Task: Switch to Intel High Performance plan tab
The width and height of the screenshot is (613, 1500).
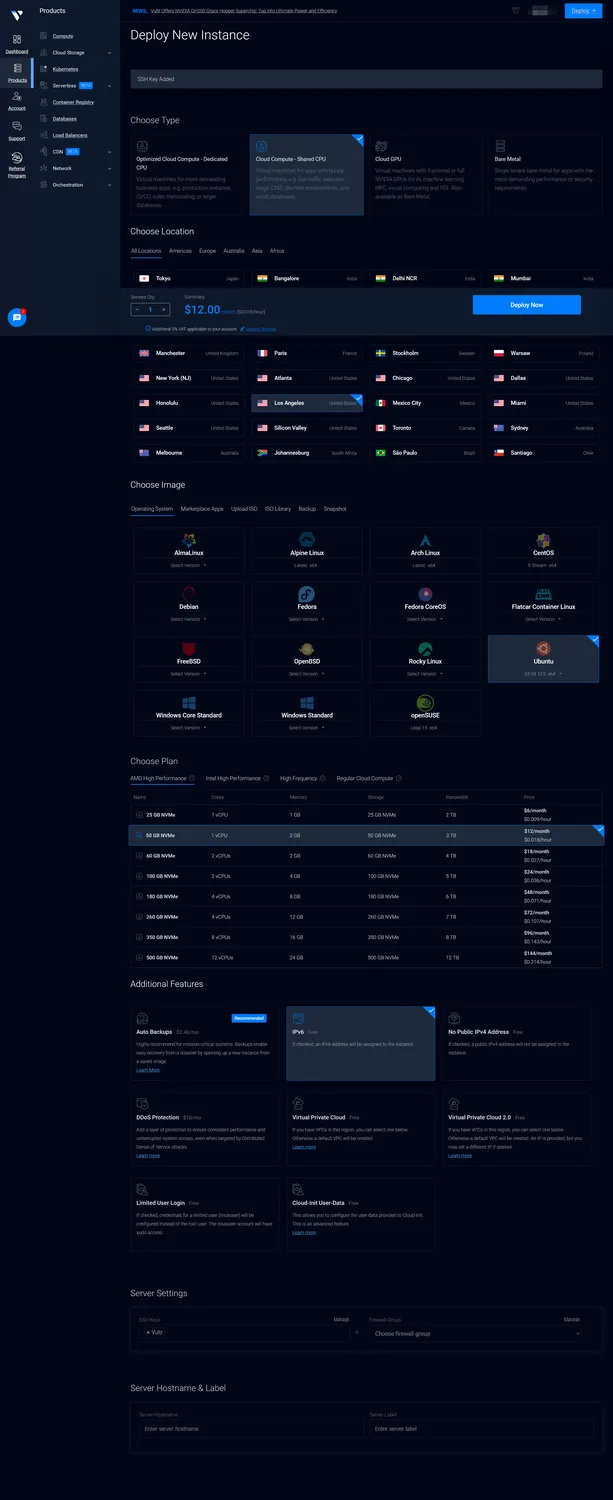Action: tap(233, 778)
